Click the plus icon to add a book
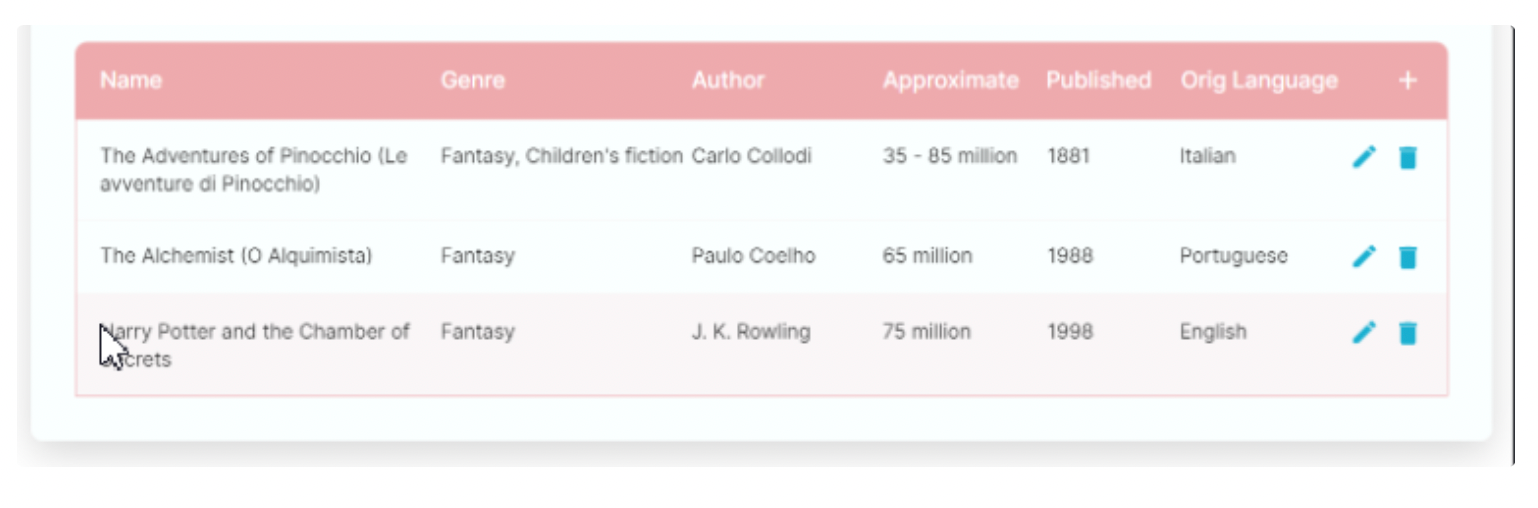The height and width of the screenshot is (508, 1538). tap(1407, 81)
